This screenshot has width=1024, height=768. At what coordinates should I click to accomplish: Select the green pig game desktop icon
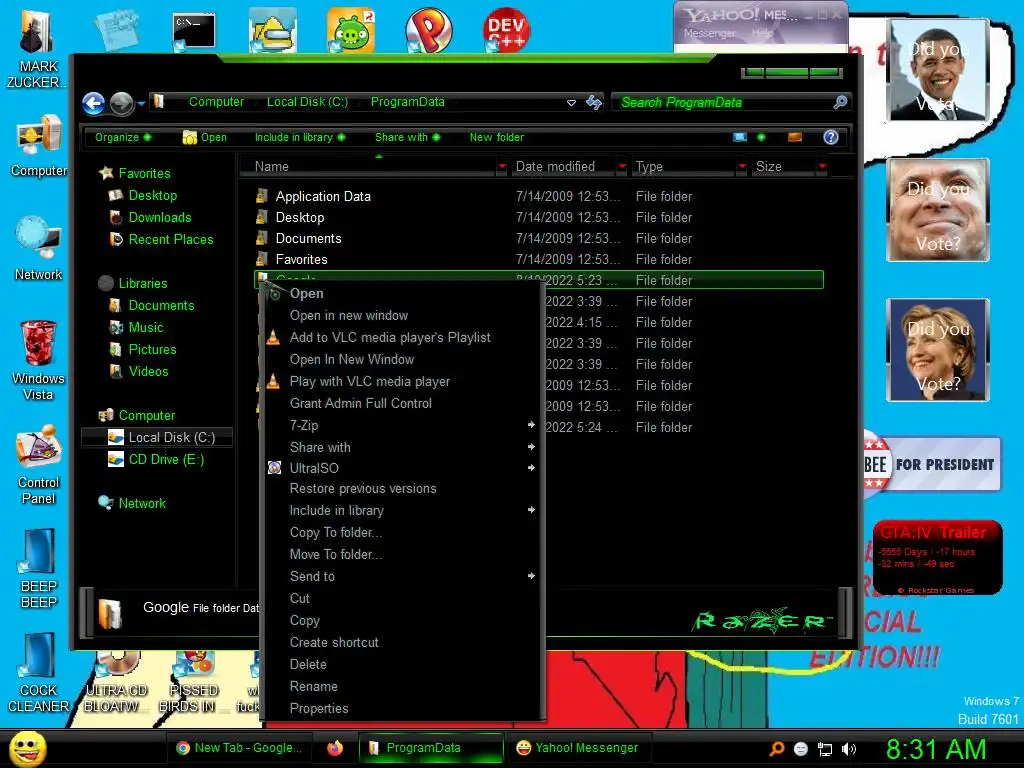[351, 30]
